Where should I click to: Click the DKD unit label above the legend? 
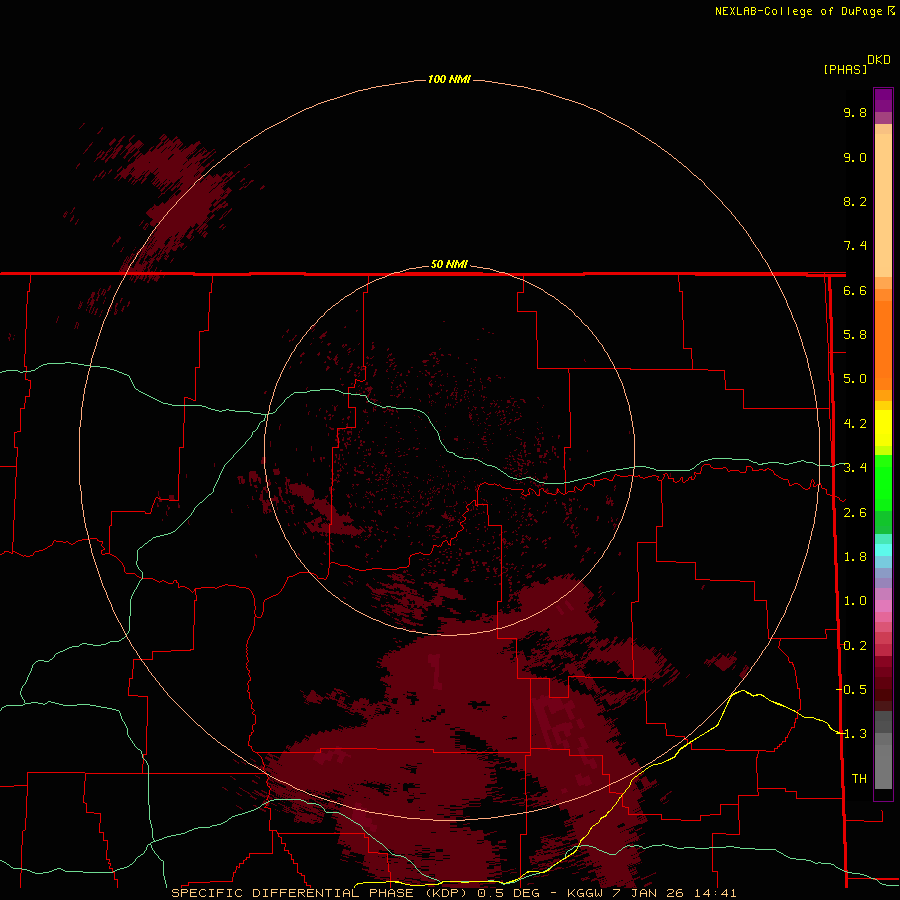tap(878, 60)
